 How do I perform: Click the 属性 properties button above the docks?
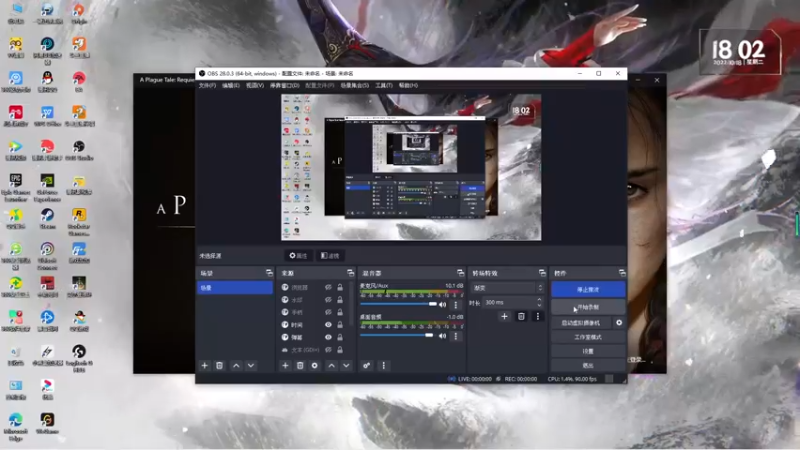298,256
